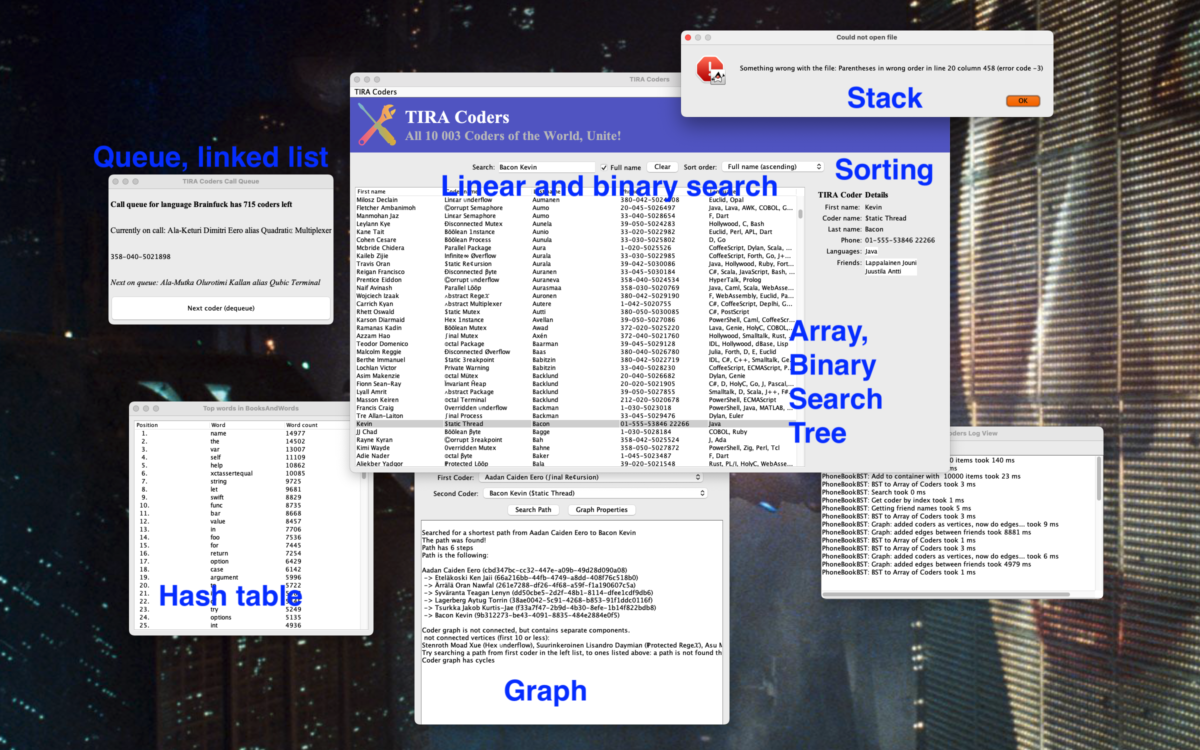Close the Call Queue window with its red button
Viewport: 1200px width, 750px height.
point(117,181)
